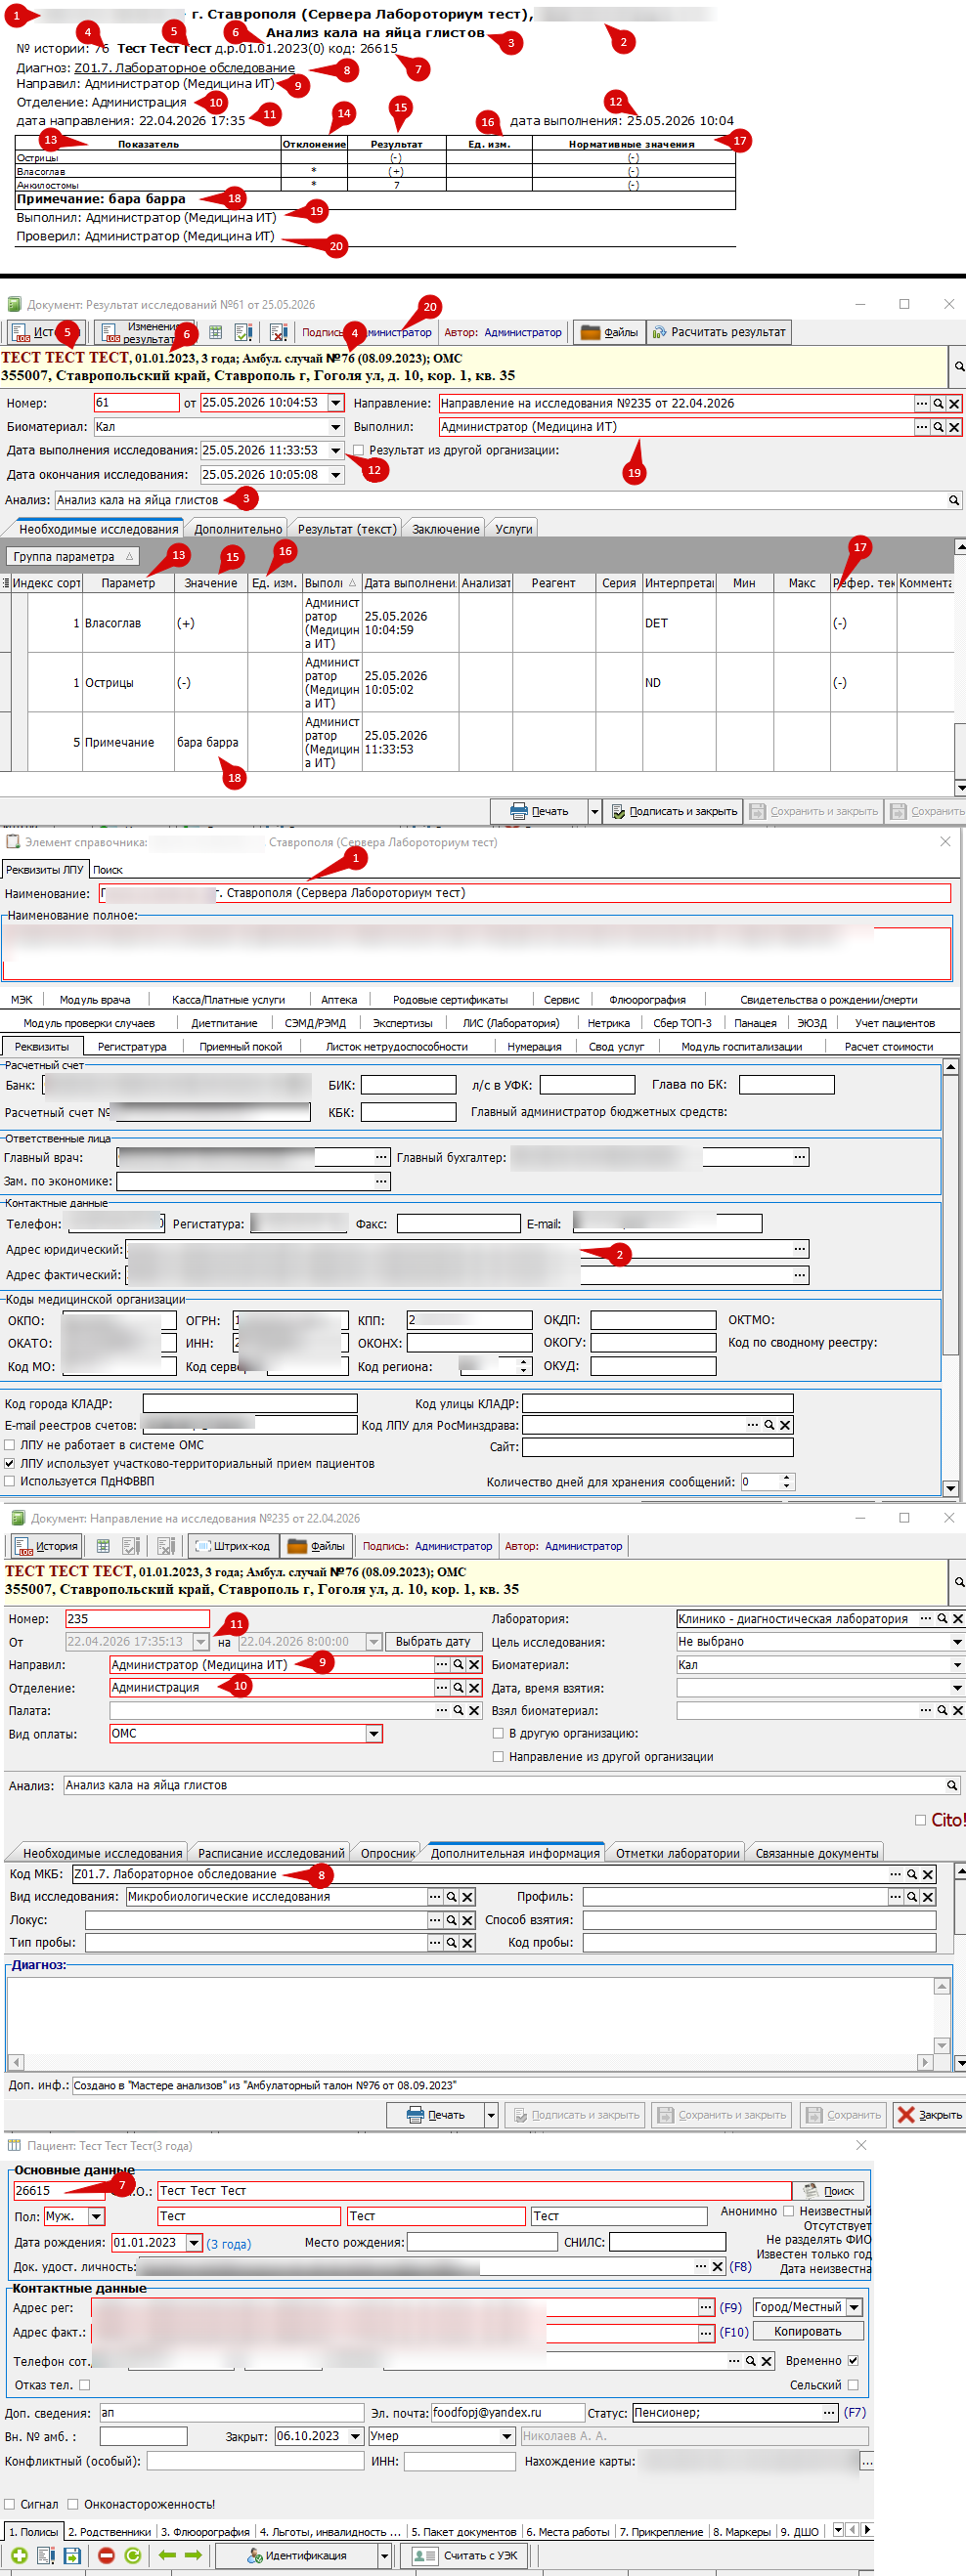Click Закрыть in the Направление window

pyautogui.click(x=929, y=2114)
